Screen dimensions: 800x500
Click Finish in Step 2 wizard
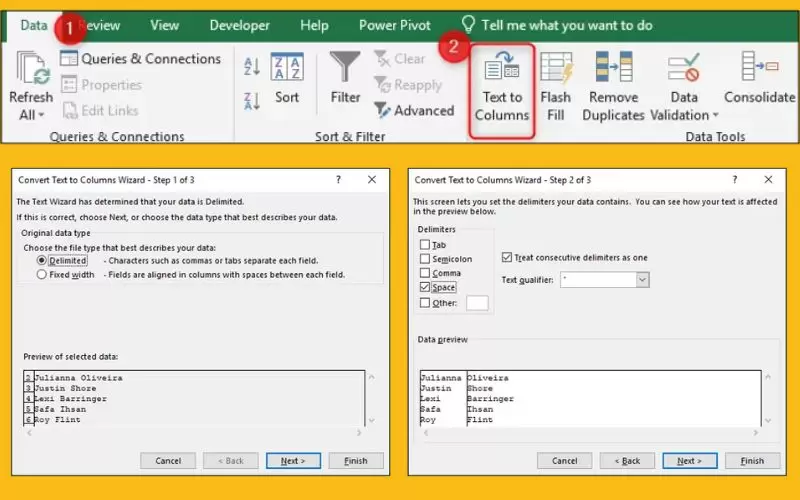[752, 461]
